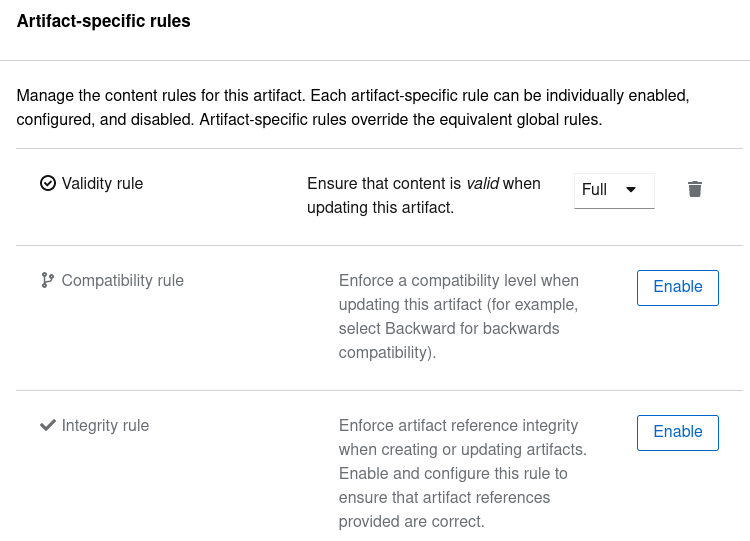Select the Validity rule label
This screenshot has width=750, height=541.
click(x=102, y=183)
